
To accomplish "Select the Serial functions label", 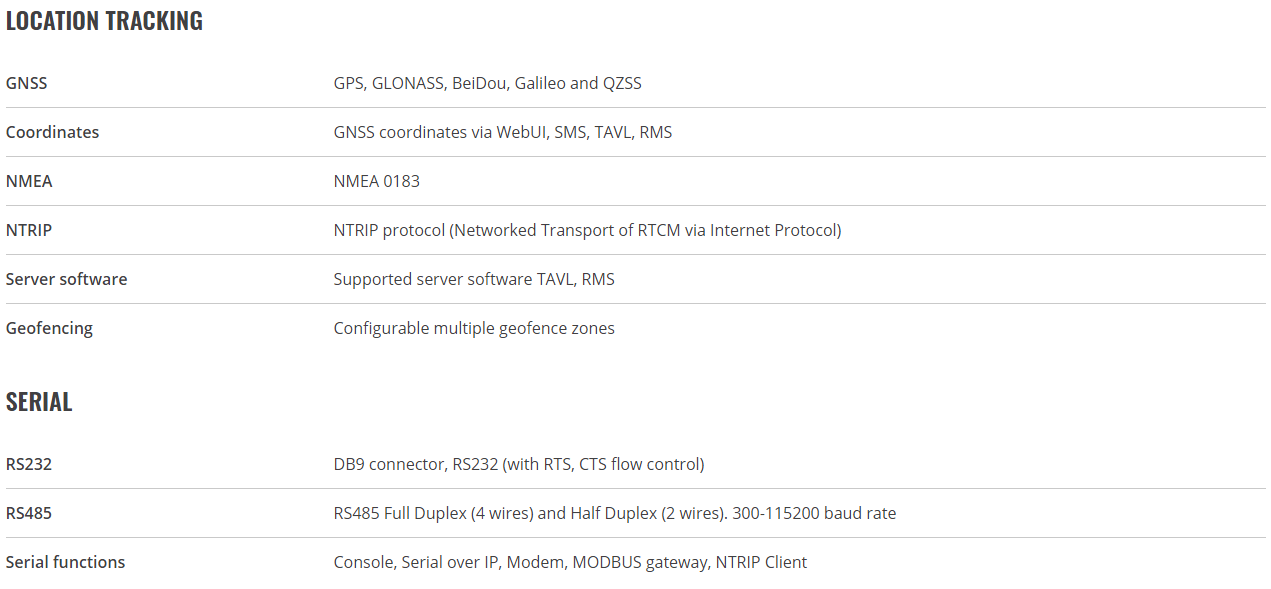I will point(65,562).
